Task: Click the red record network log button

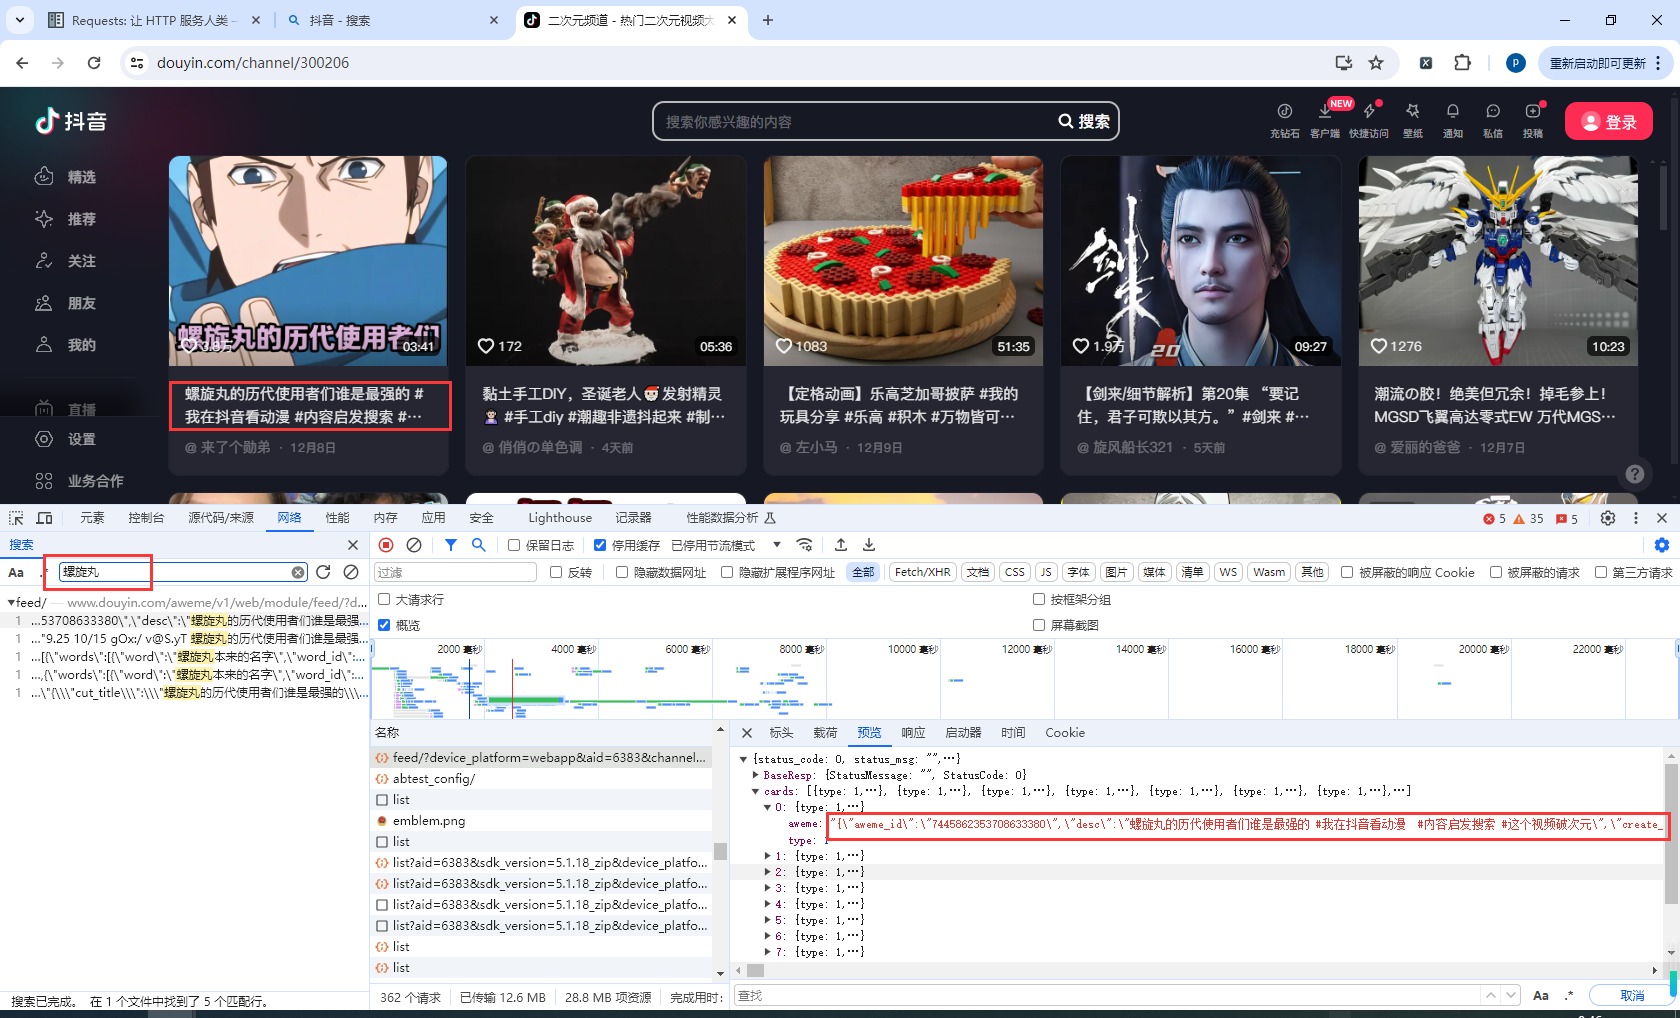Action: point(386,545)
